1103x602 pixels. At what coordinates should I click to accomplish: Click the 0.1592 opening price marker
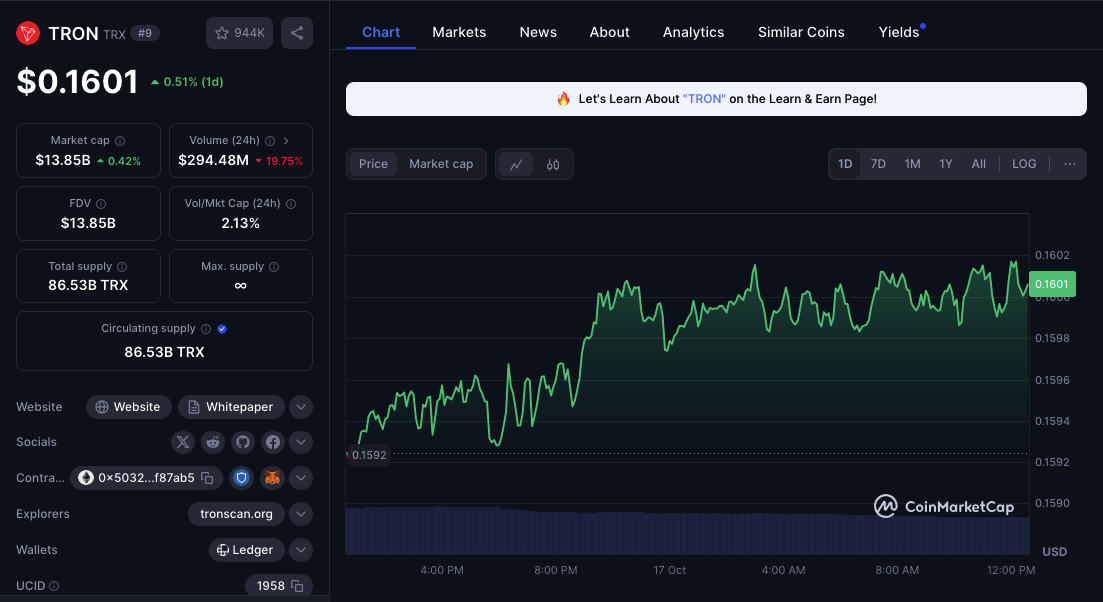pos(369,455)
